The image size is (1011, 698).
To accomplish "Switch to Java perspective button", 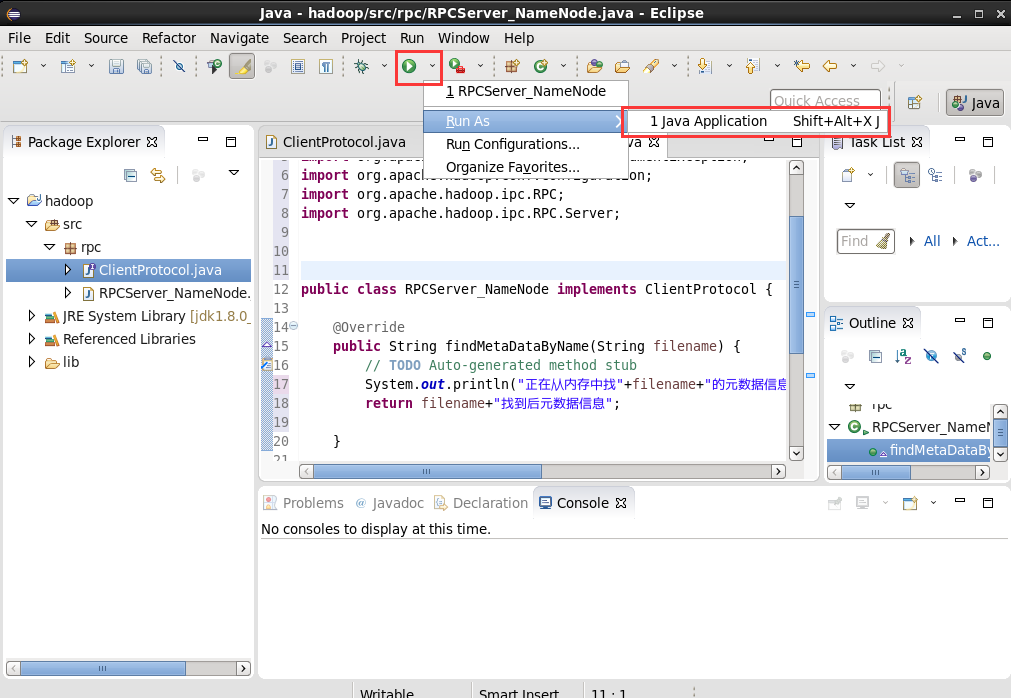I will (975, 102).
